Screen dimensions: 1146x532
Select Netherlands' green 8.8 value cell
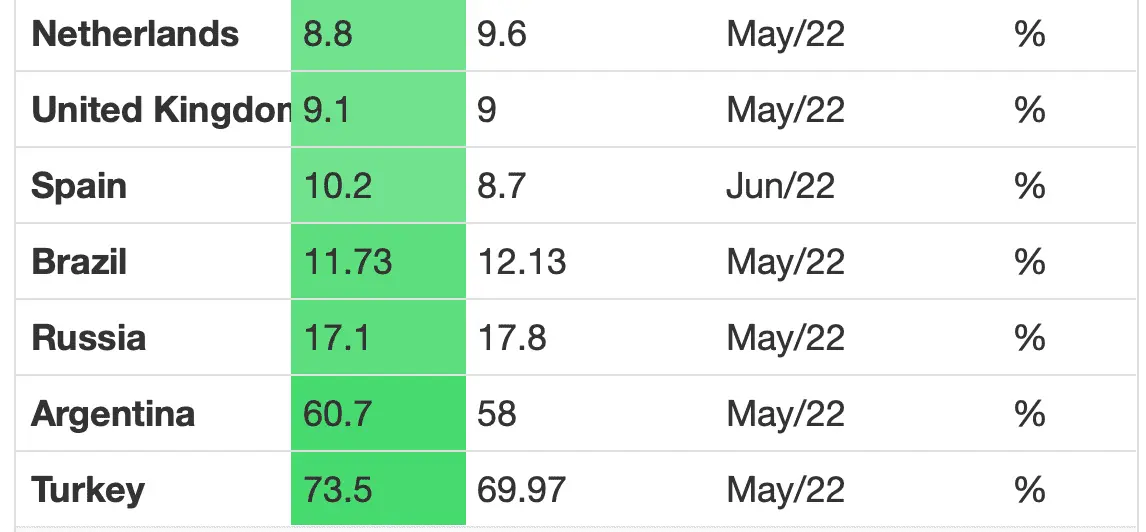coord(377,35)
